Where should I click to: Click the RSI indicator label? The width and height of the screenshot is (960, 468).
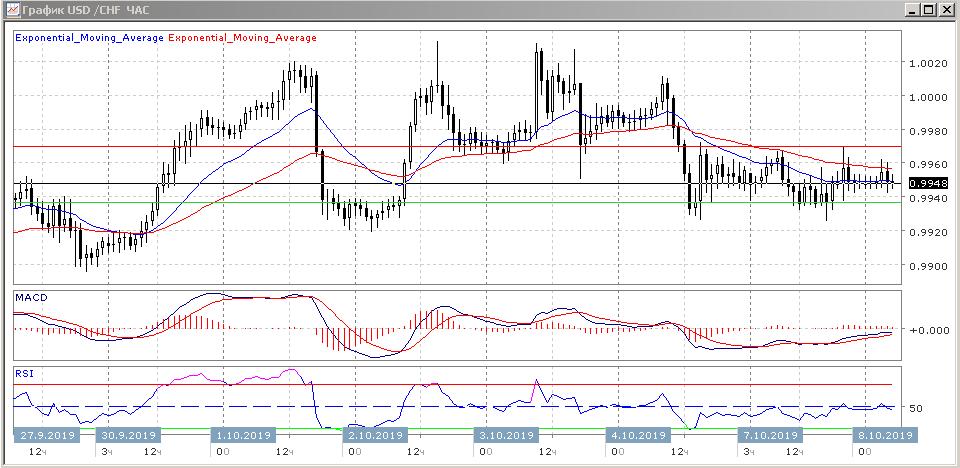[24, 373]
